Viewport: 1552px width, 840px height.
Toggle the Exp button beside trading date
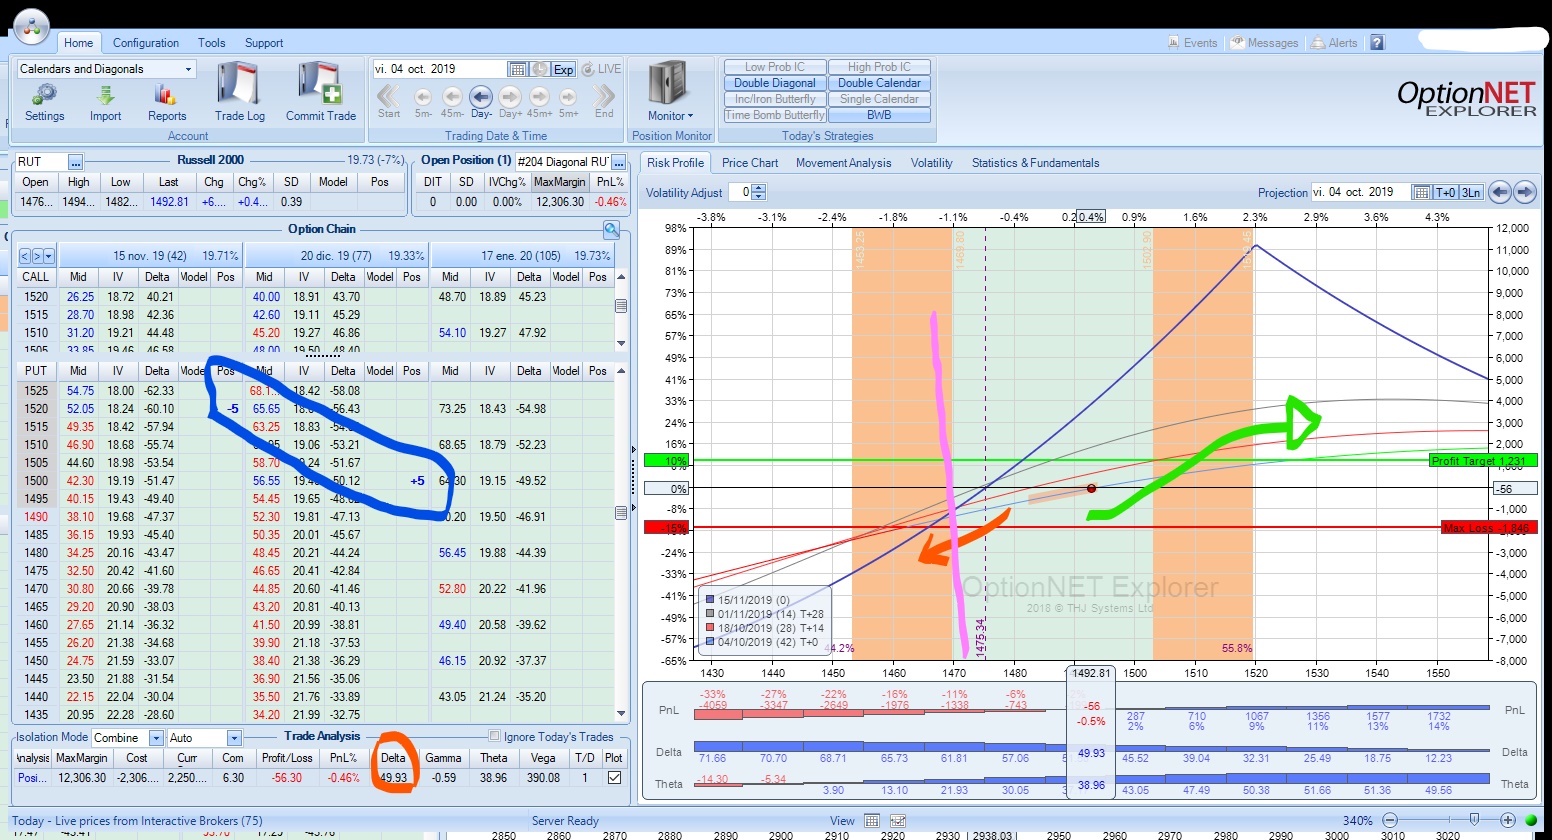tap(564, 69)
